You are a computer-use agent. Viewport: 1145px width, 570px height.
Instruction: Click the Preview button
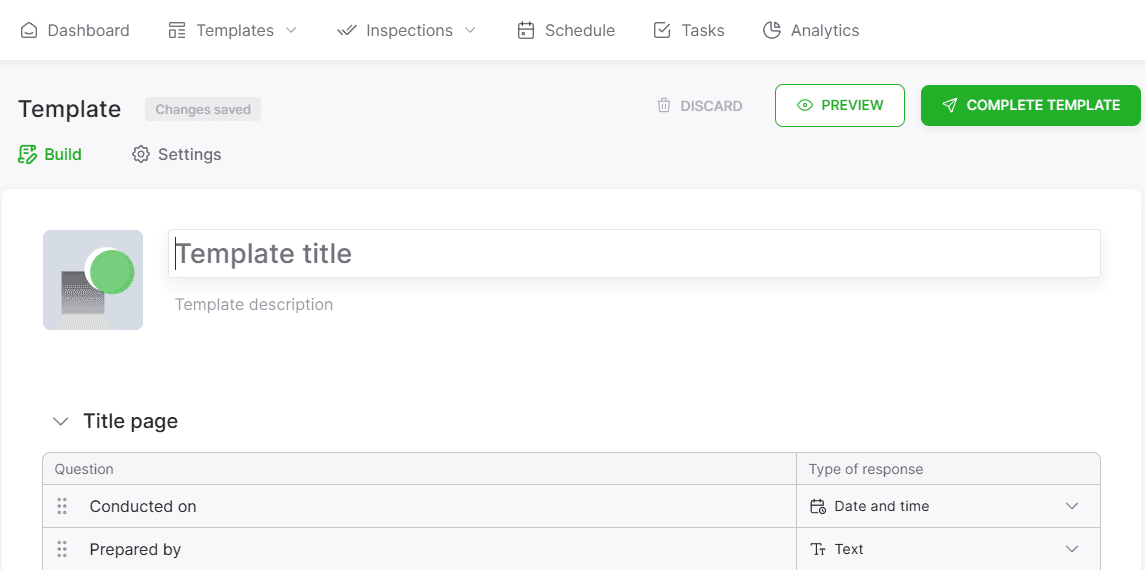pyautogui.click(x=840, y=106)
